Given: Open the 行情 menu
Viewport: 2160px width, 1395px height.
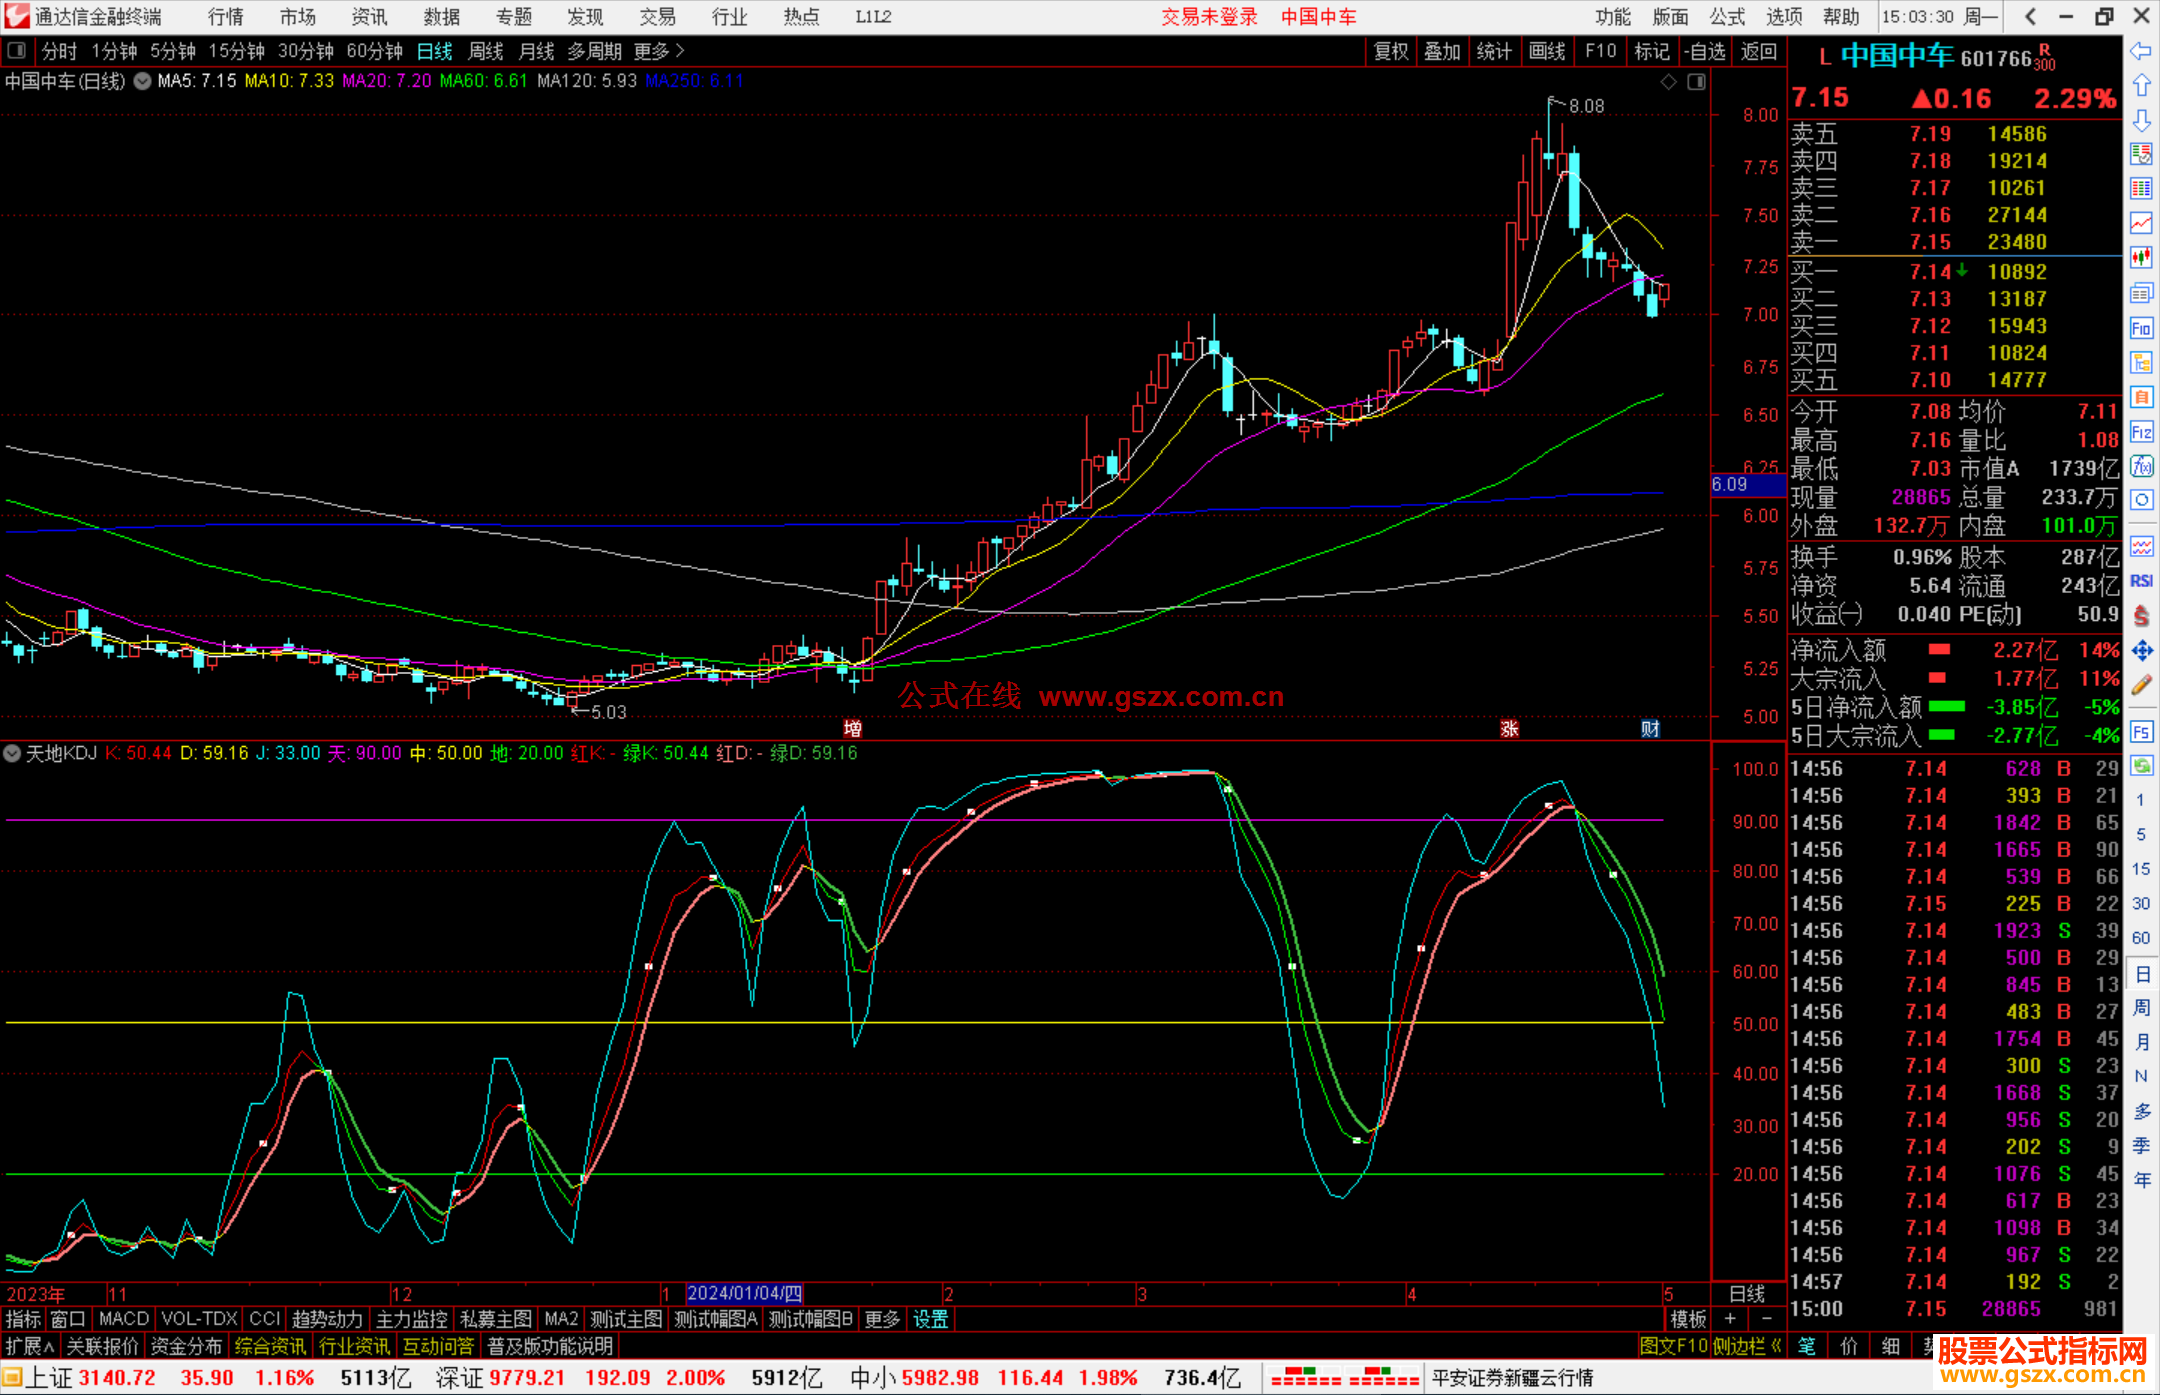Looking at the screenshot, I should 225,17.
